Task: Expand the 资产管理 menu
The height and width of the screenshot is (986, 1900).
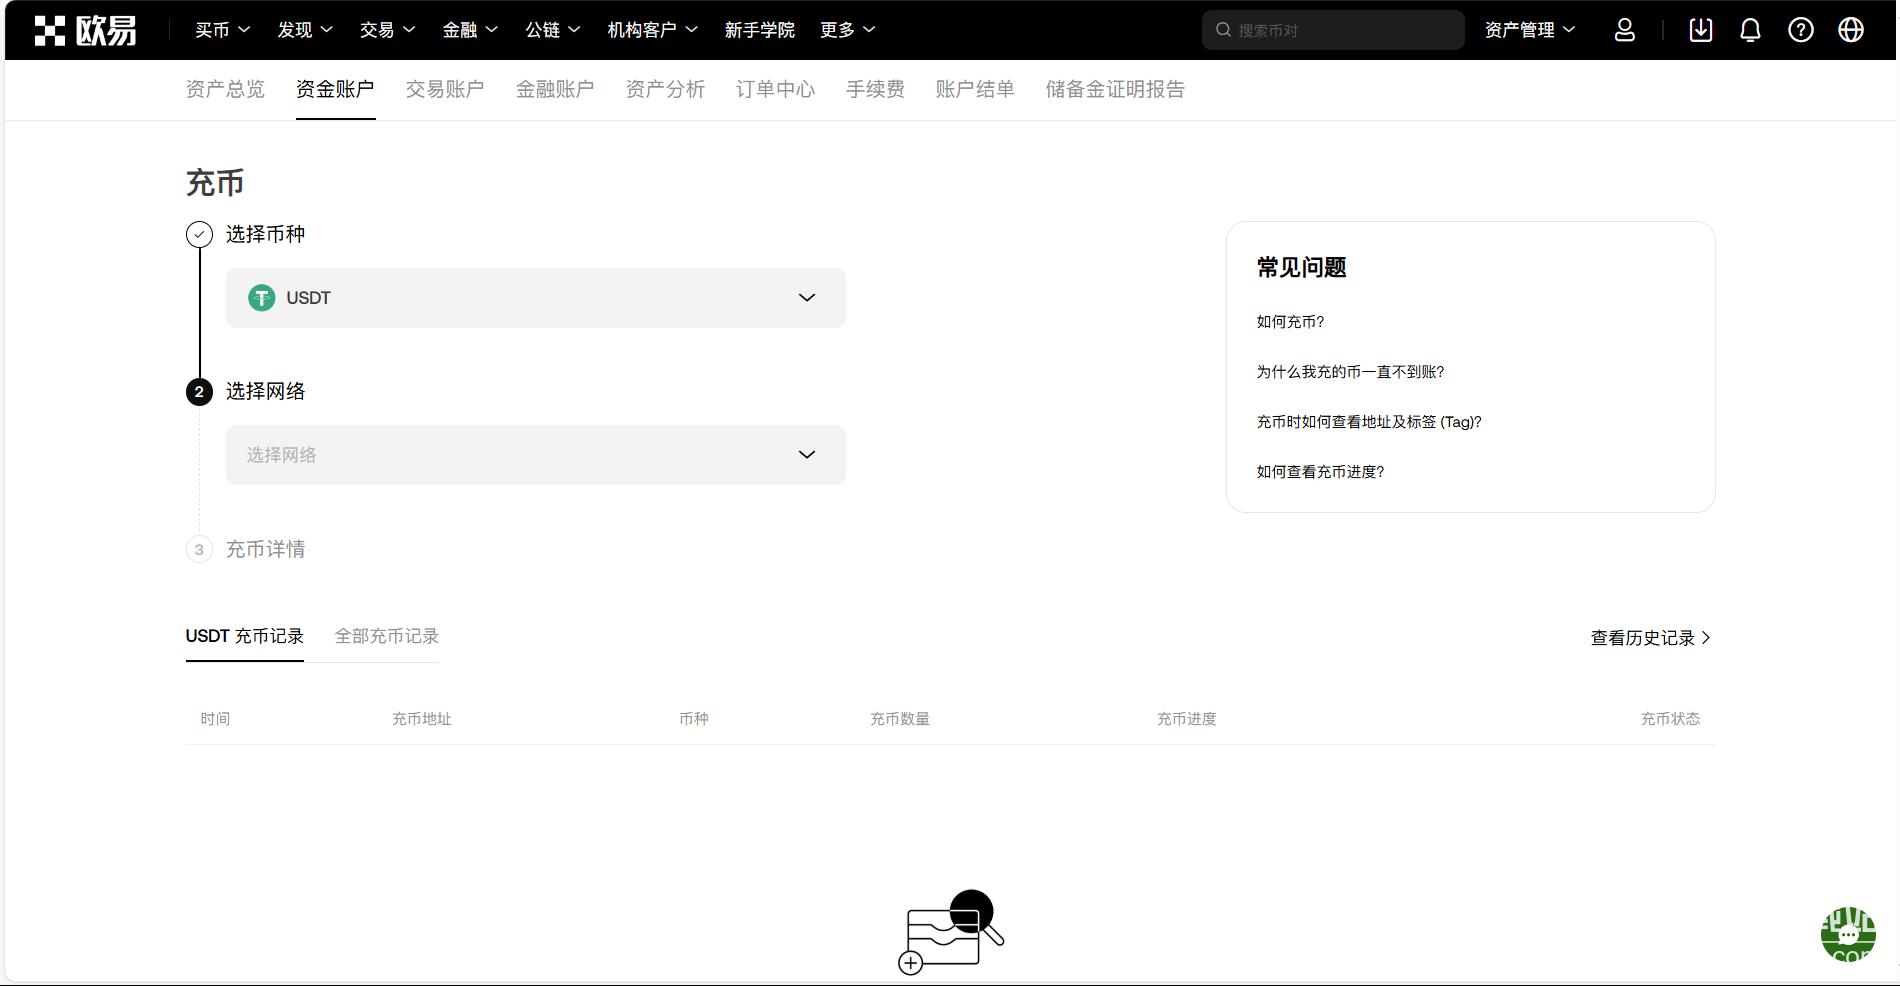Action: point(1529,30)
